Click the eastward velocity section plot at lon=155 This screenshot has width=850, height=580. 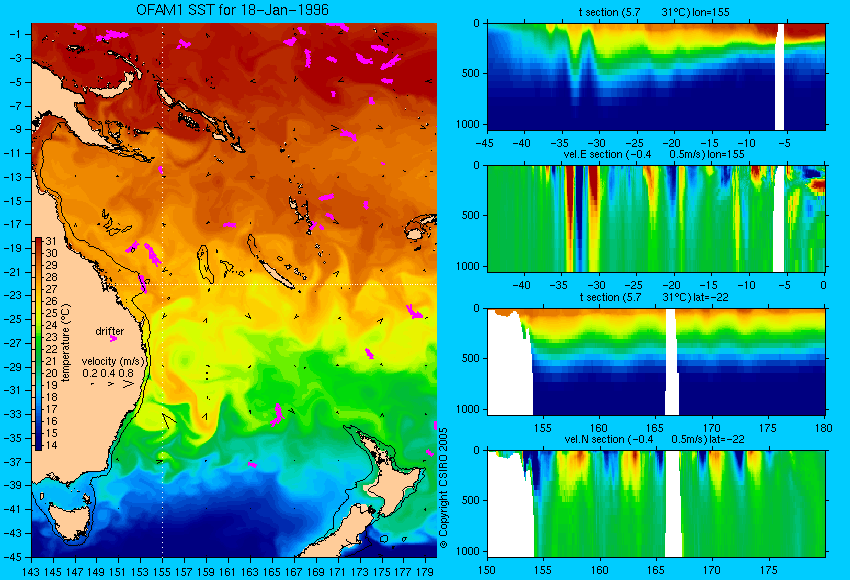click(x=656, y=218)
